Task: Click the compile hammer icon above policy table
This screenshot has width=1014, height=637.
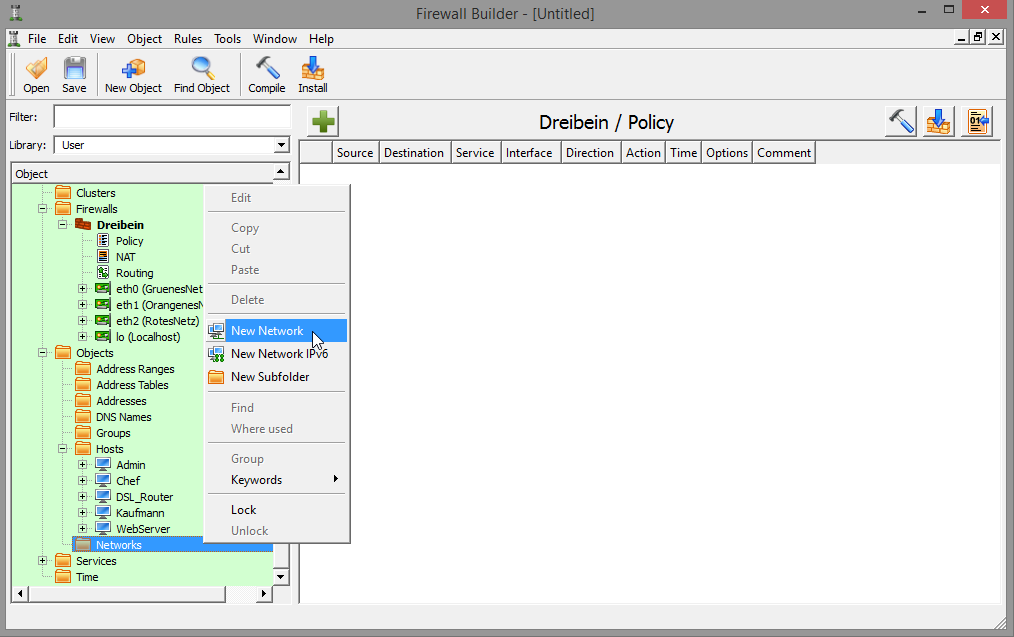Action: pyautogui.click(x=901, y=122)
